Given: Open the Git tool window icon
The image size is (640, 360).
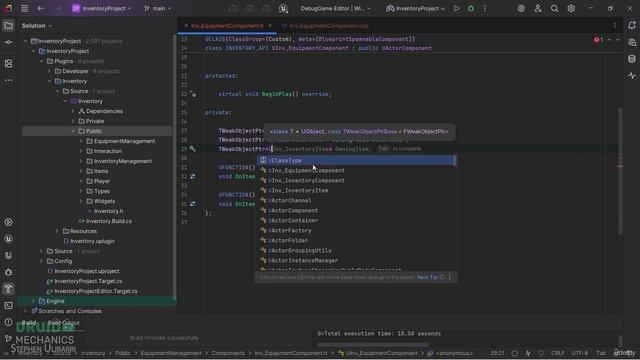Looking at the screenshot, I should 8,339.
